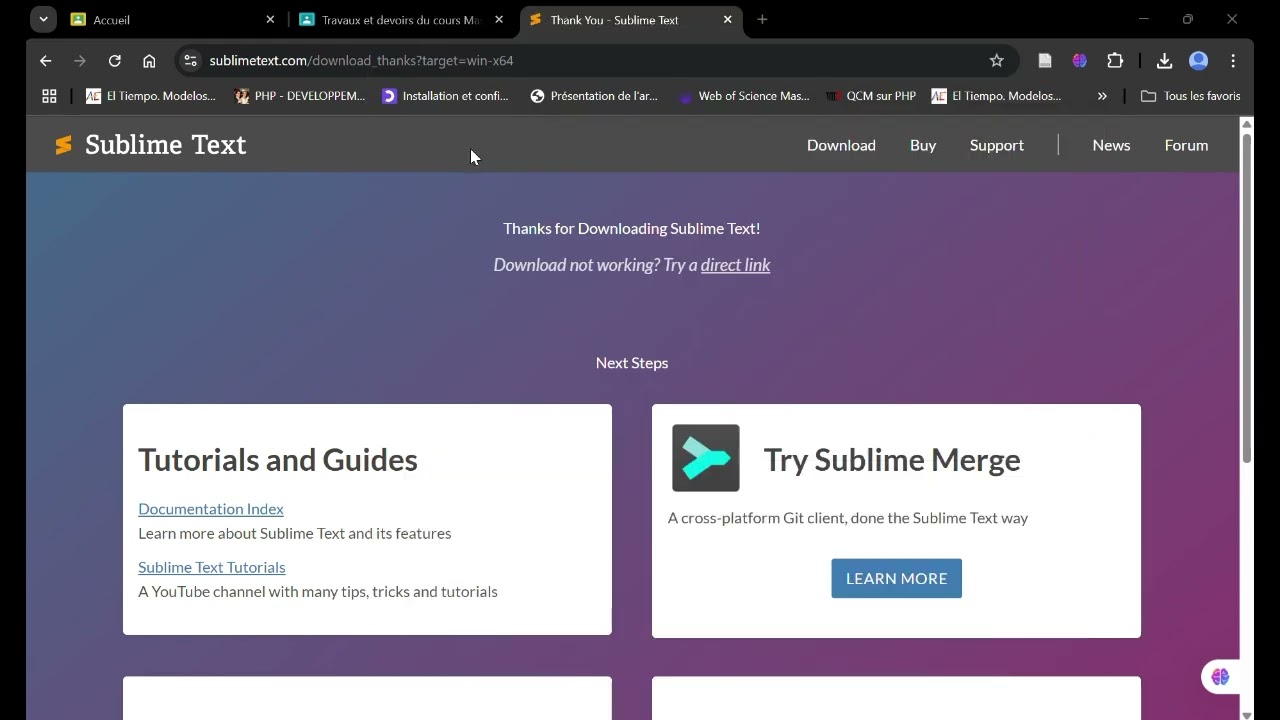Open the Buy nav item
The image size is (1280, 720).
tap(923, 145)
